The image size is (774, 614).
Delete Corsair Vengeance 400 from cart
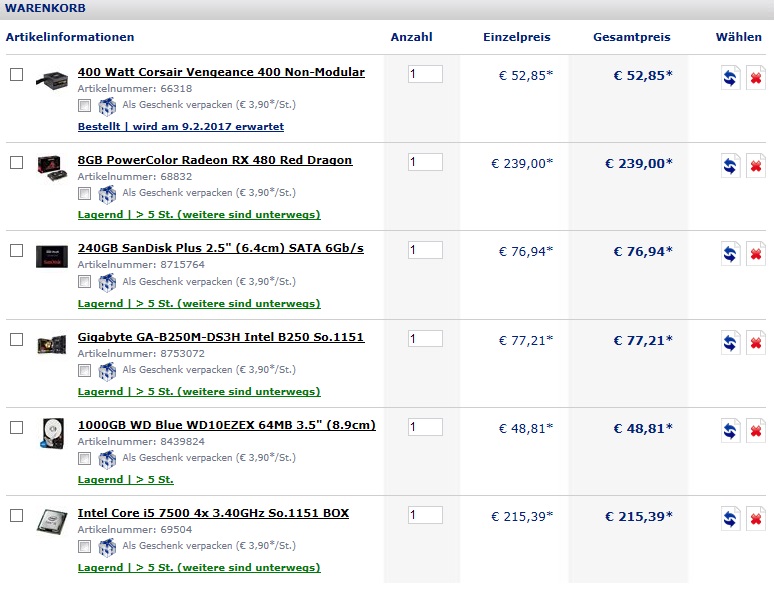pyautogui.click(x=755, y=77)
